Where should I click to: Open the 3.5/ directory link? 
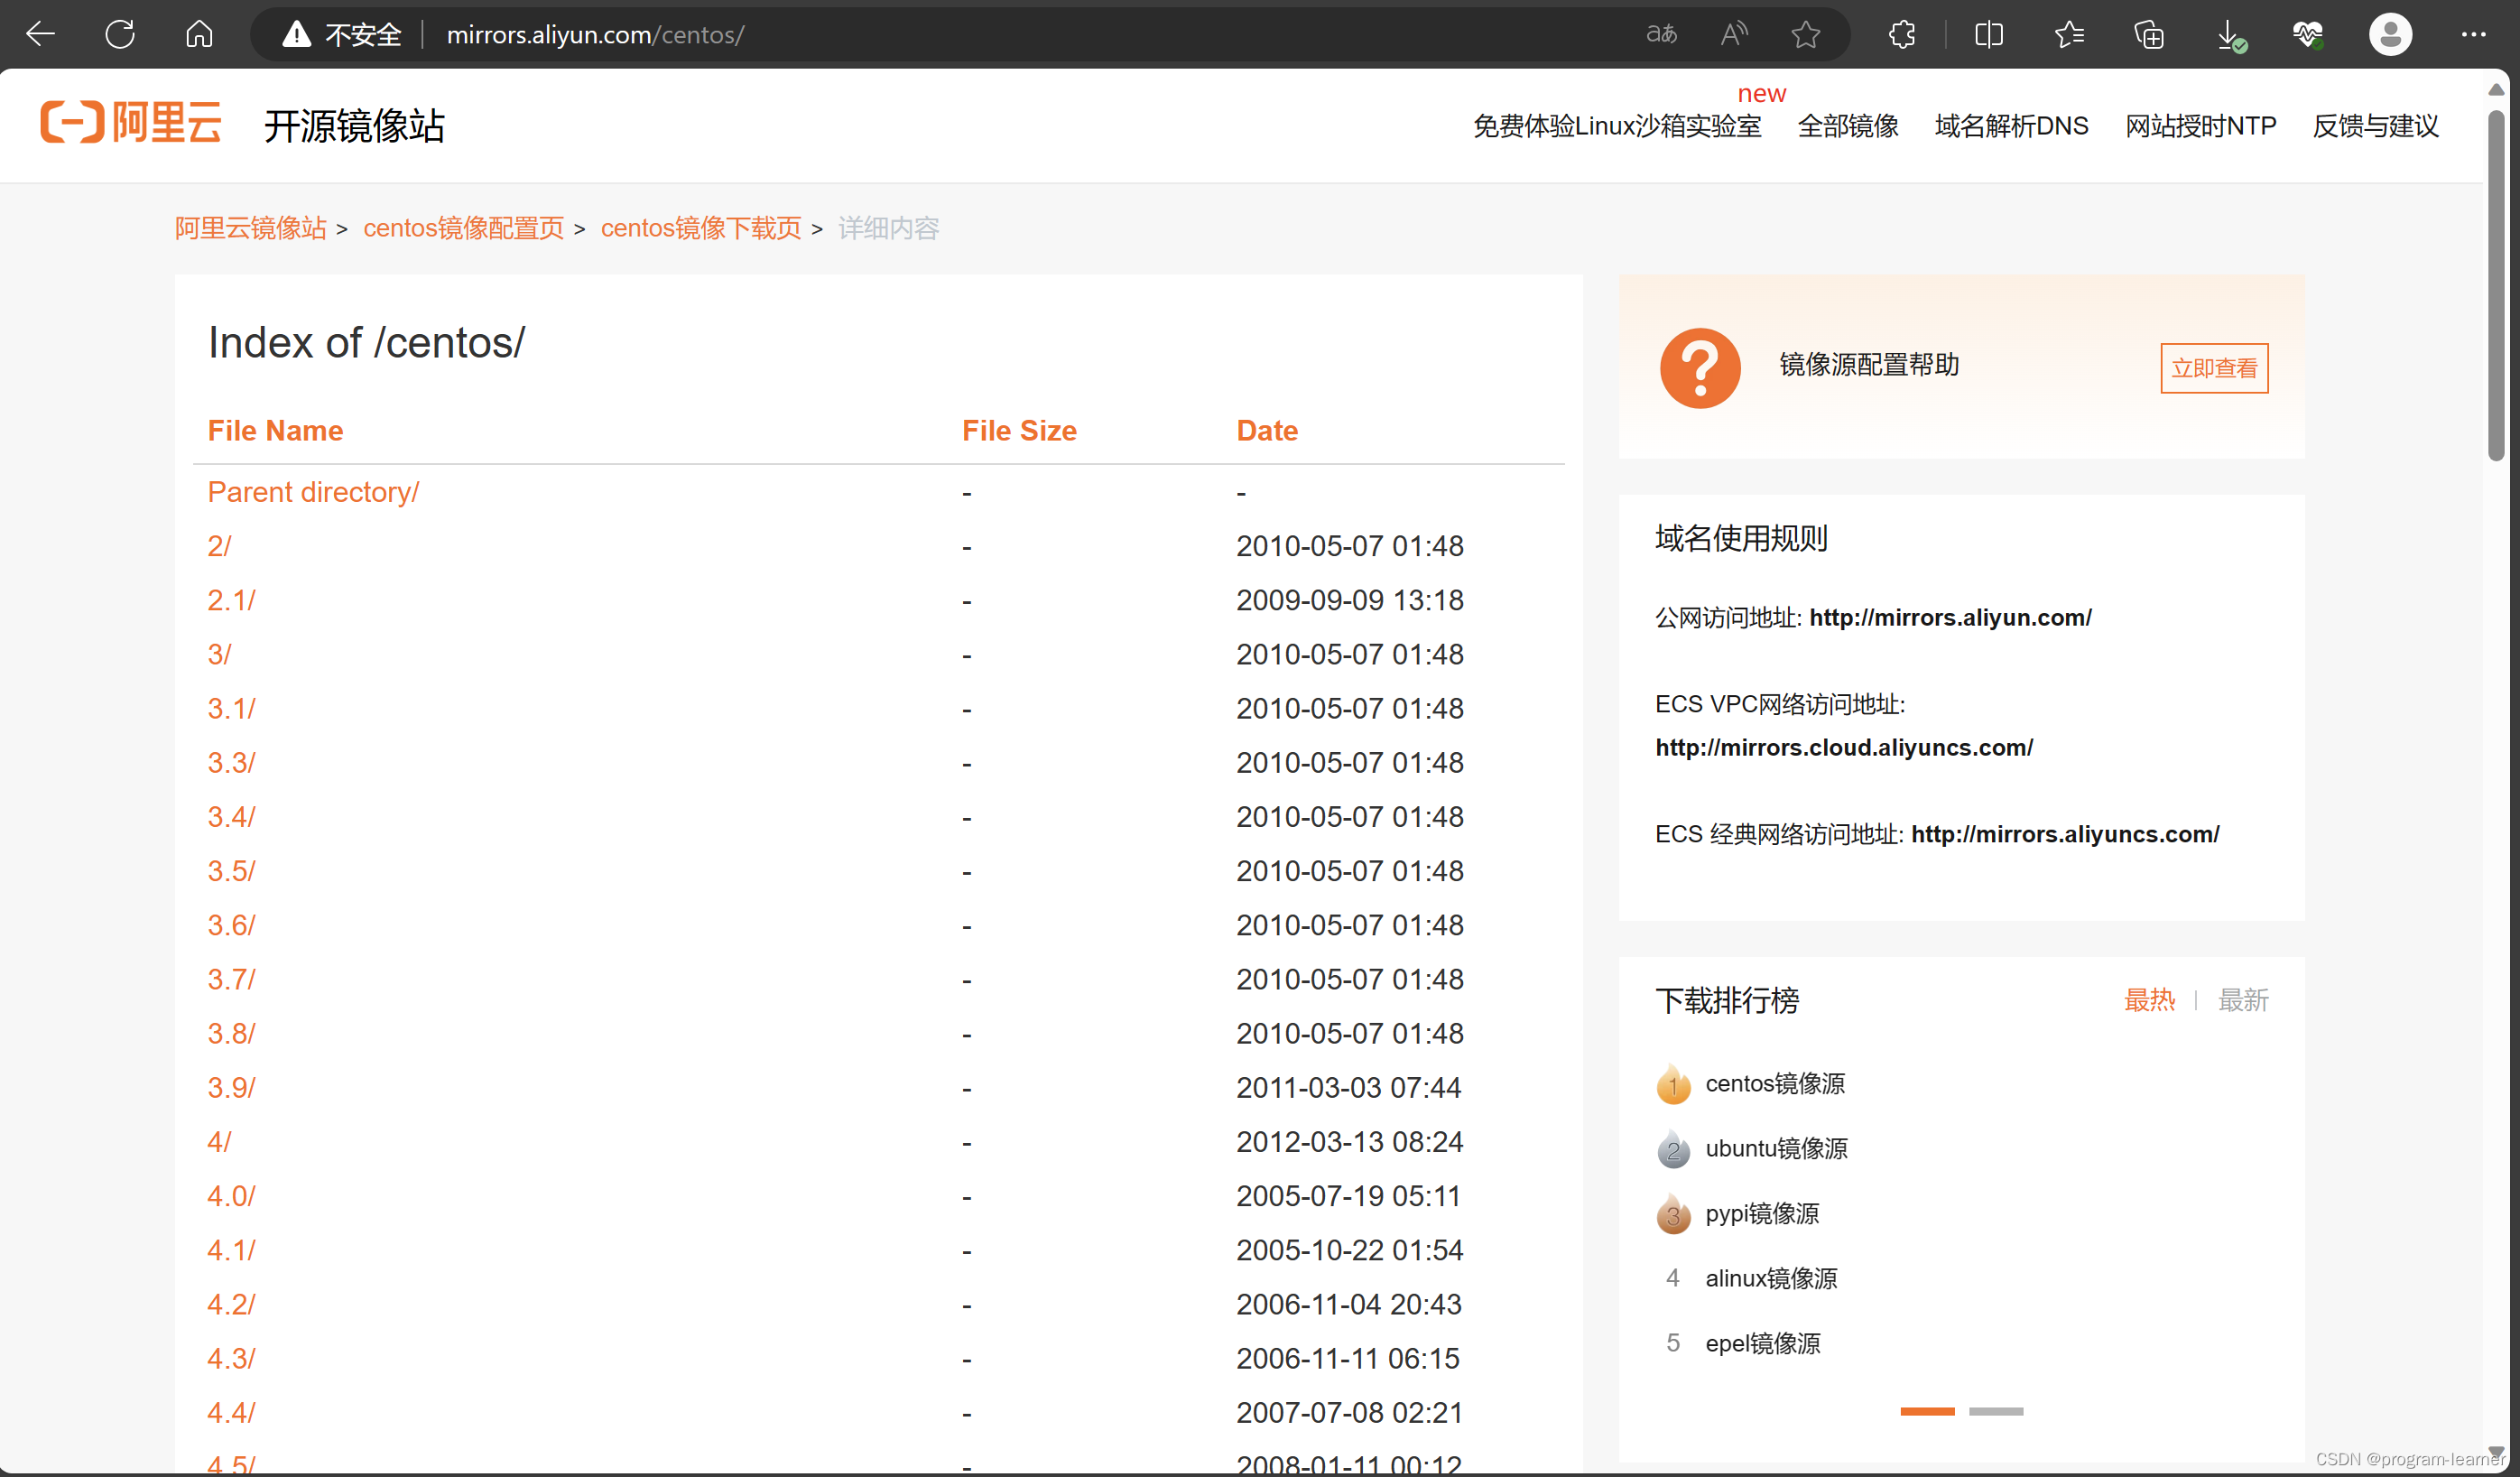pyautogui.click(x=231, y=871)
